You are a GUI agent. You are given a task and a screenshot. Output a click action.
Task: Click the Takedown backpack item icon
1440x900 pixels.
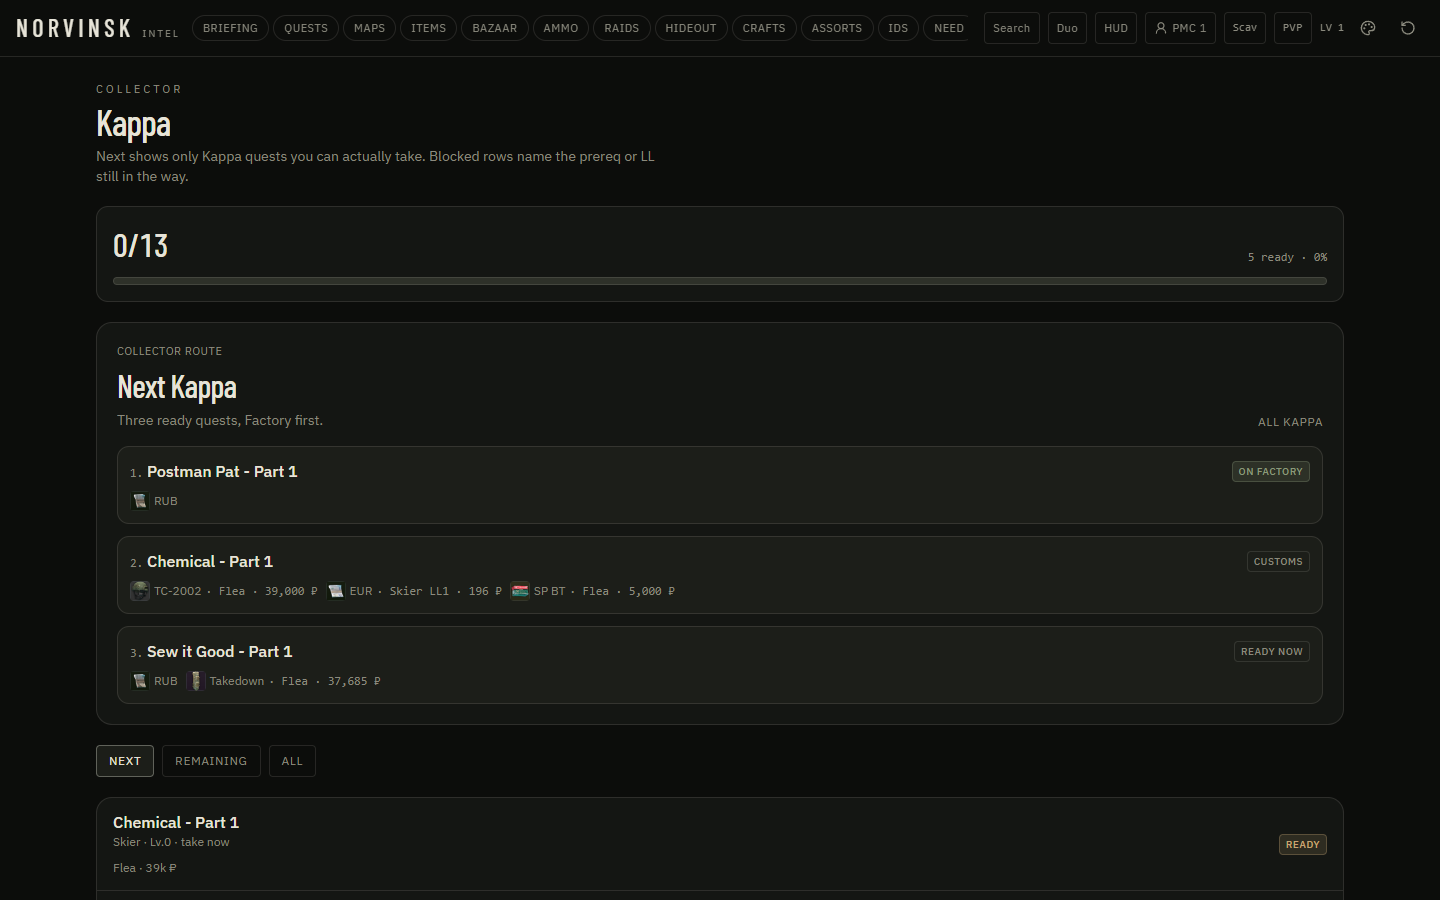196,681
